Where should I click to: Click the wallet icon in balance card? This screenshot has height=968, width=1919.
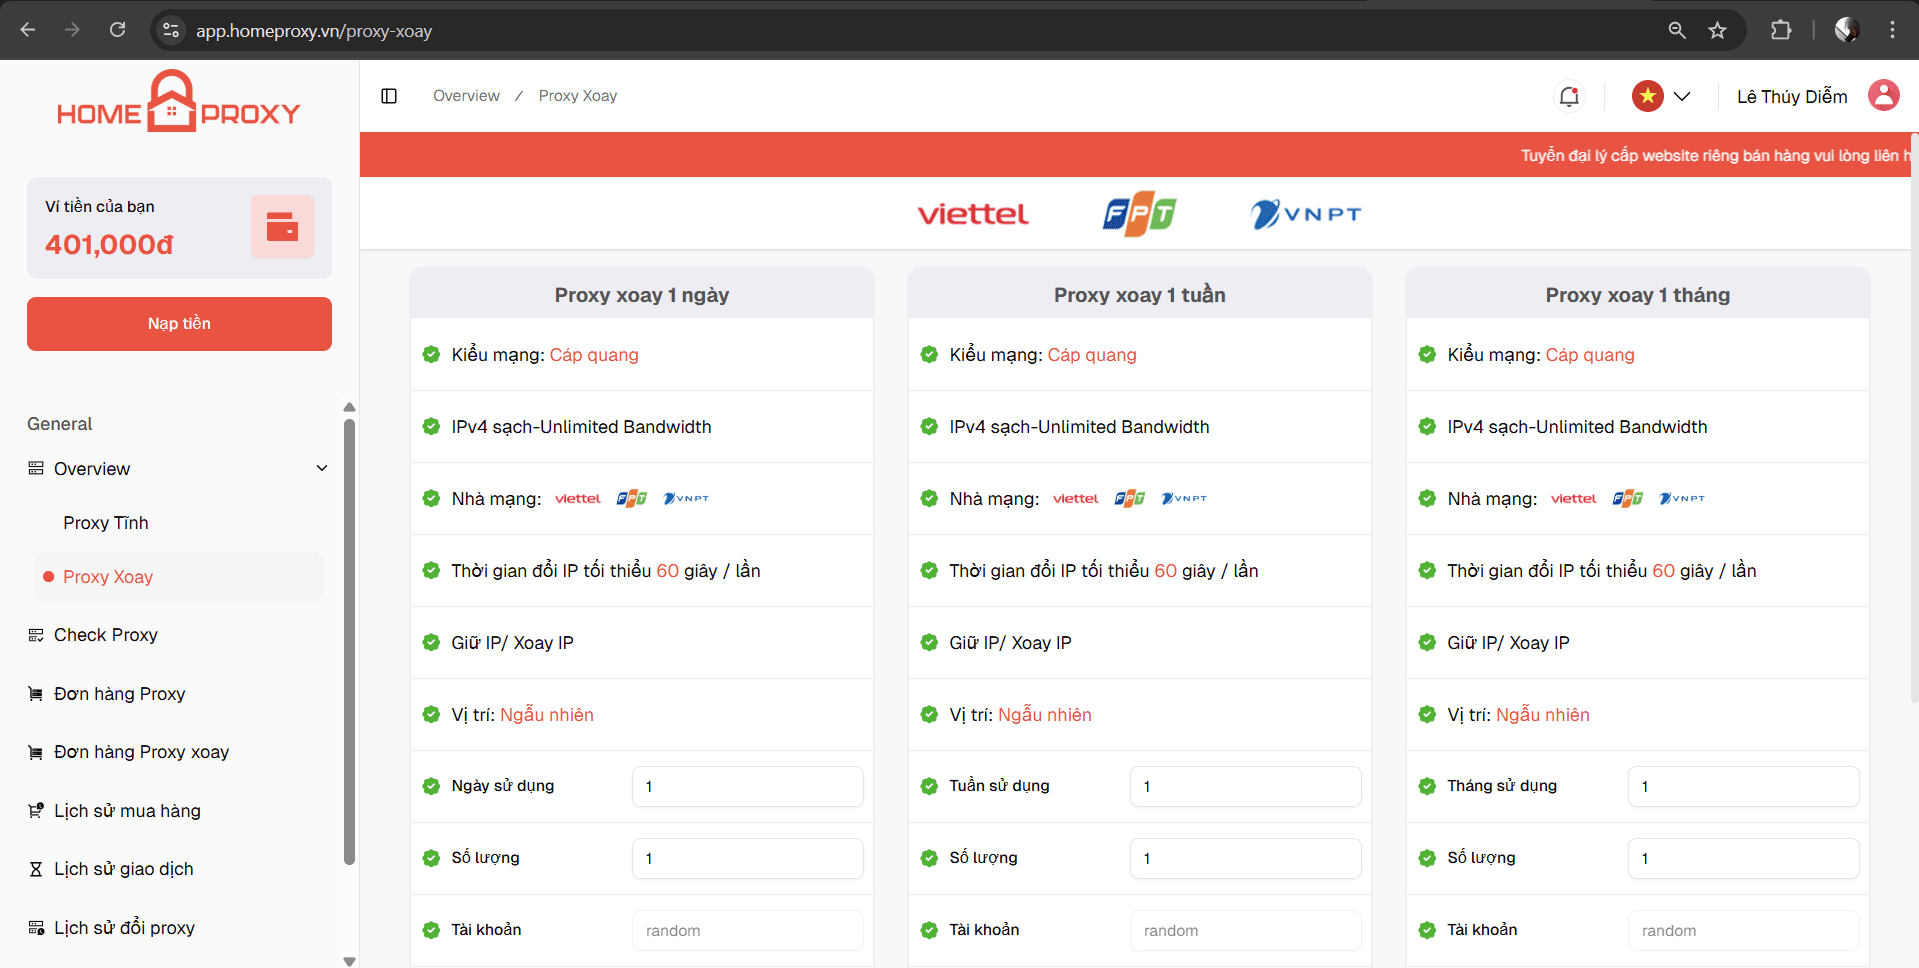coord(282,227)
